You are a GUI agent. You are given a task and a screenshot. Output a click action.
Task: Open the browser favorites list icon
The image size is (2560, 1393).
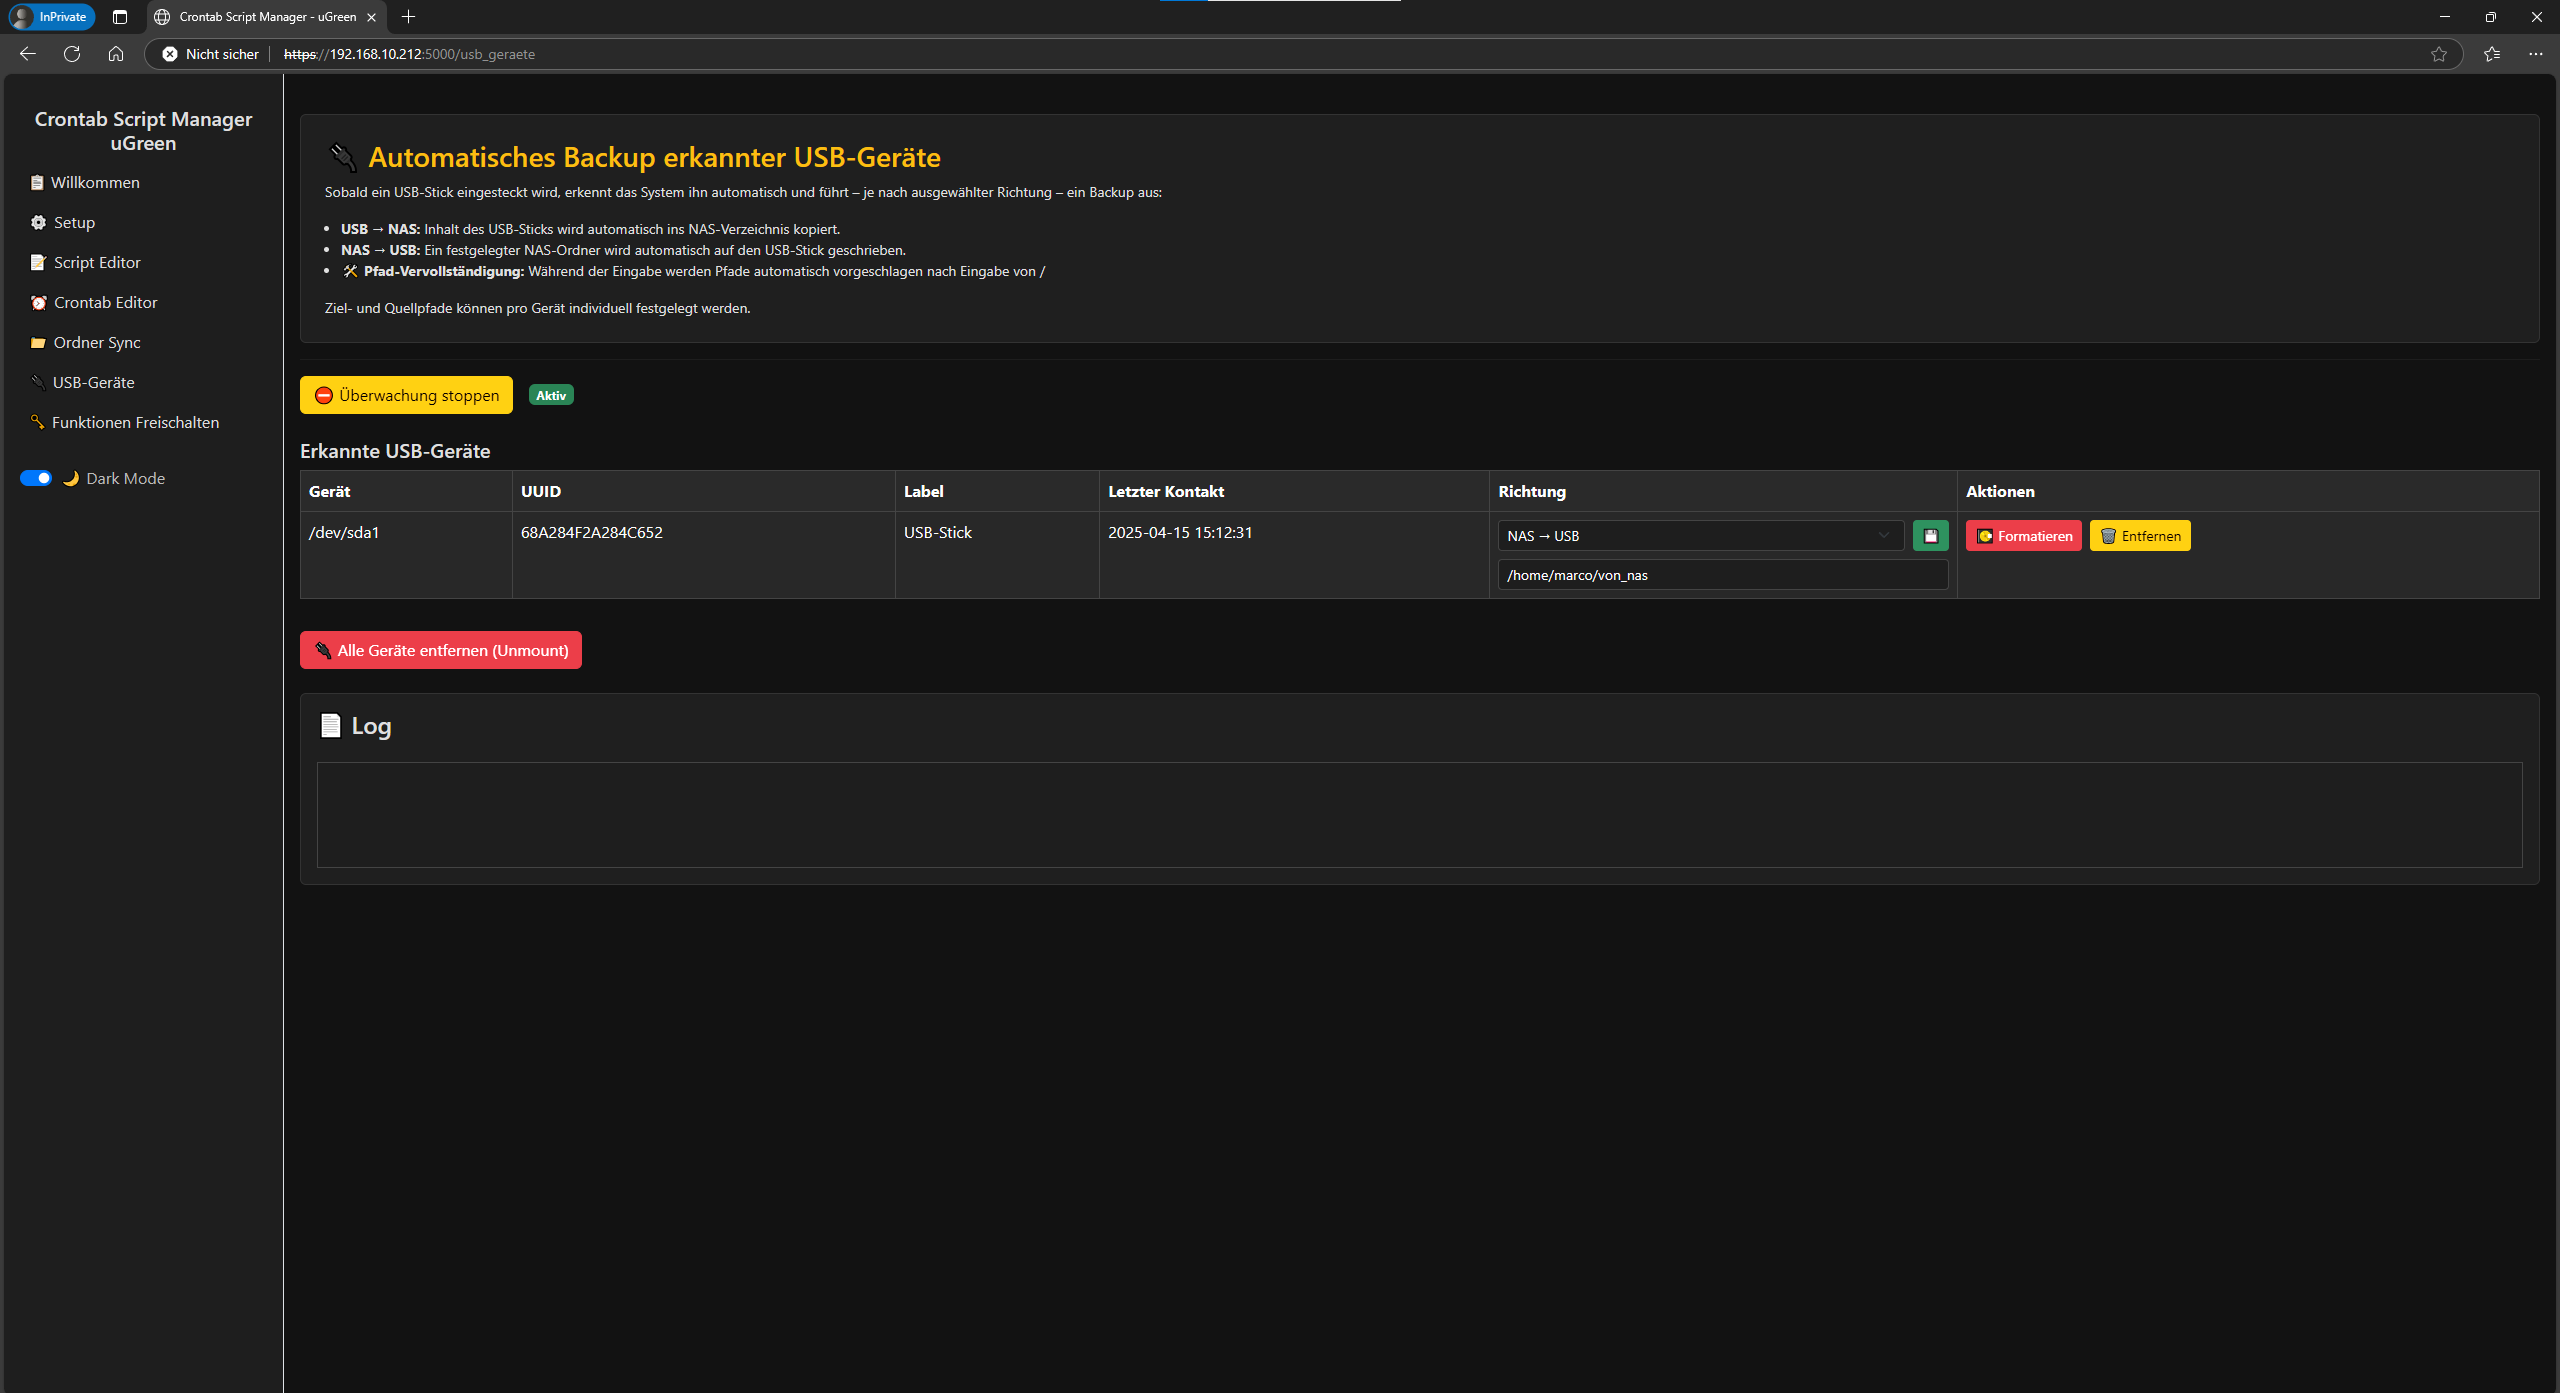[x=2492, y=54]
